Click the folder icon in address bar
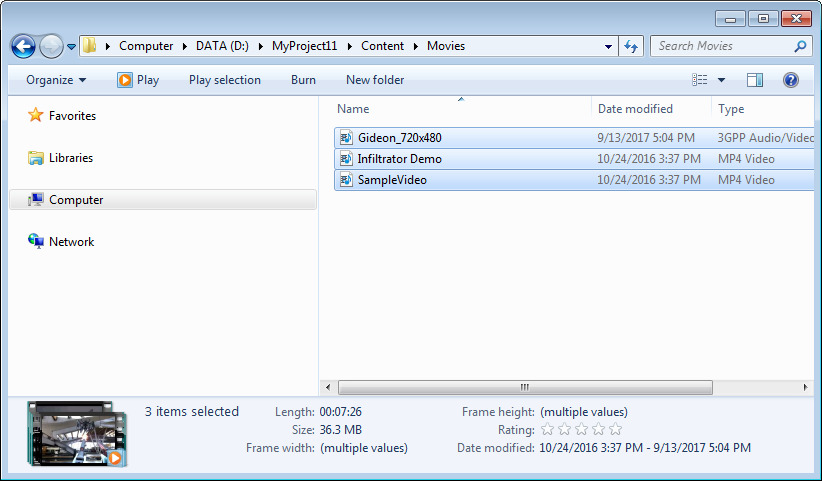This screenshot has width=822, height=481. (x=90, y=46)
